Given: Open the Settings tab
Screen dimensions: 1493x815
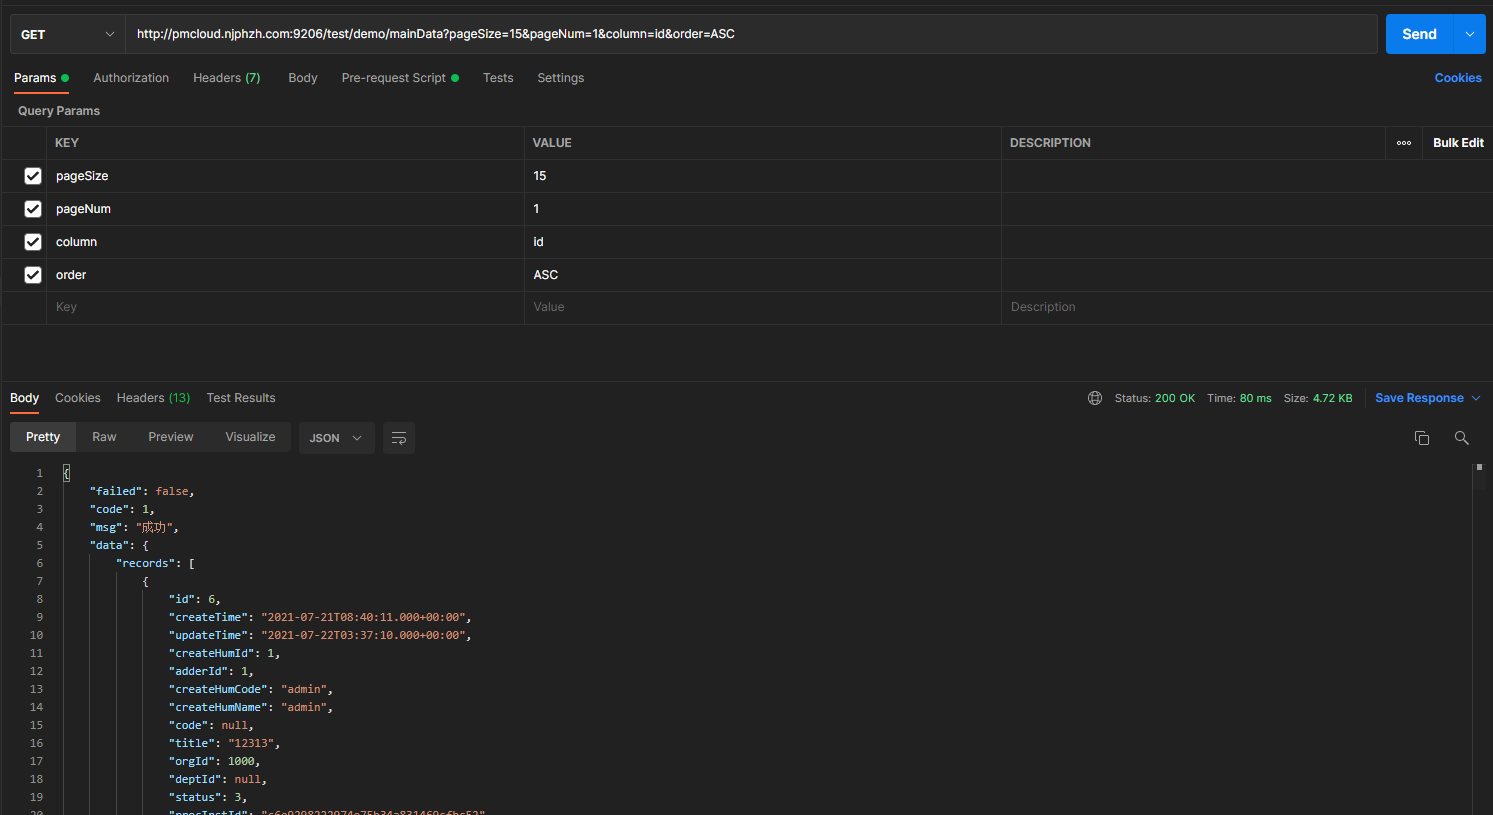Looking at the screenshot, I should pos(561,78).
